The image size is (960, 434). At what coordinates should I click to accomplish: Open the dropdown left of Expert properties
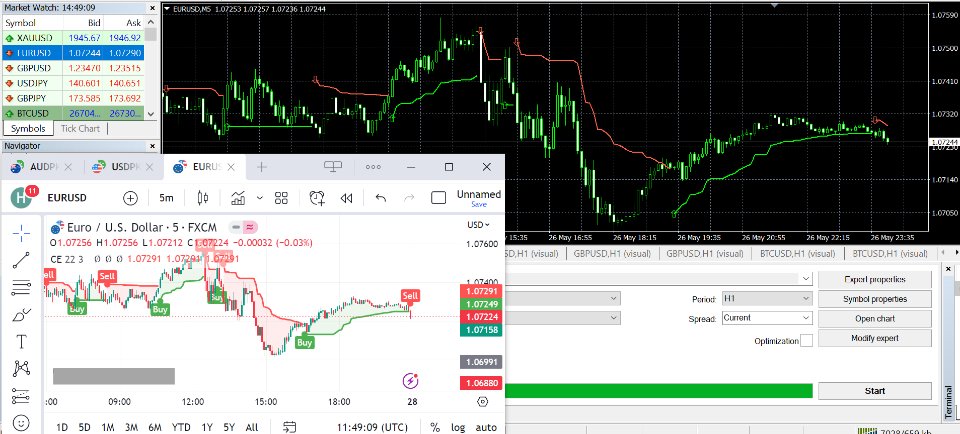(658, 279)
